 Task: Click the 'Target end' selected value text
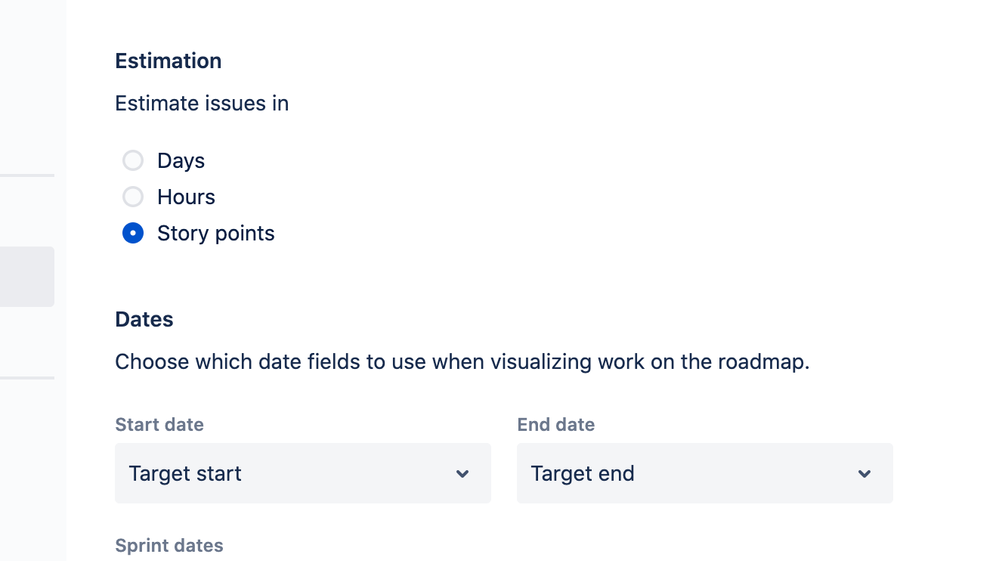582,474
